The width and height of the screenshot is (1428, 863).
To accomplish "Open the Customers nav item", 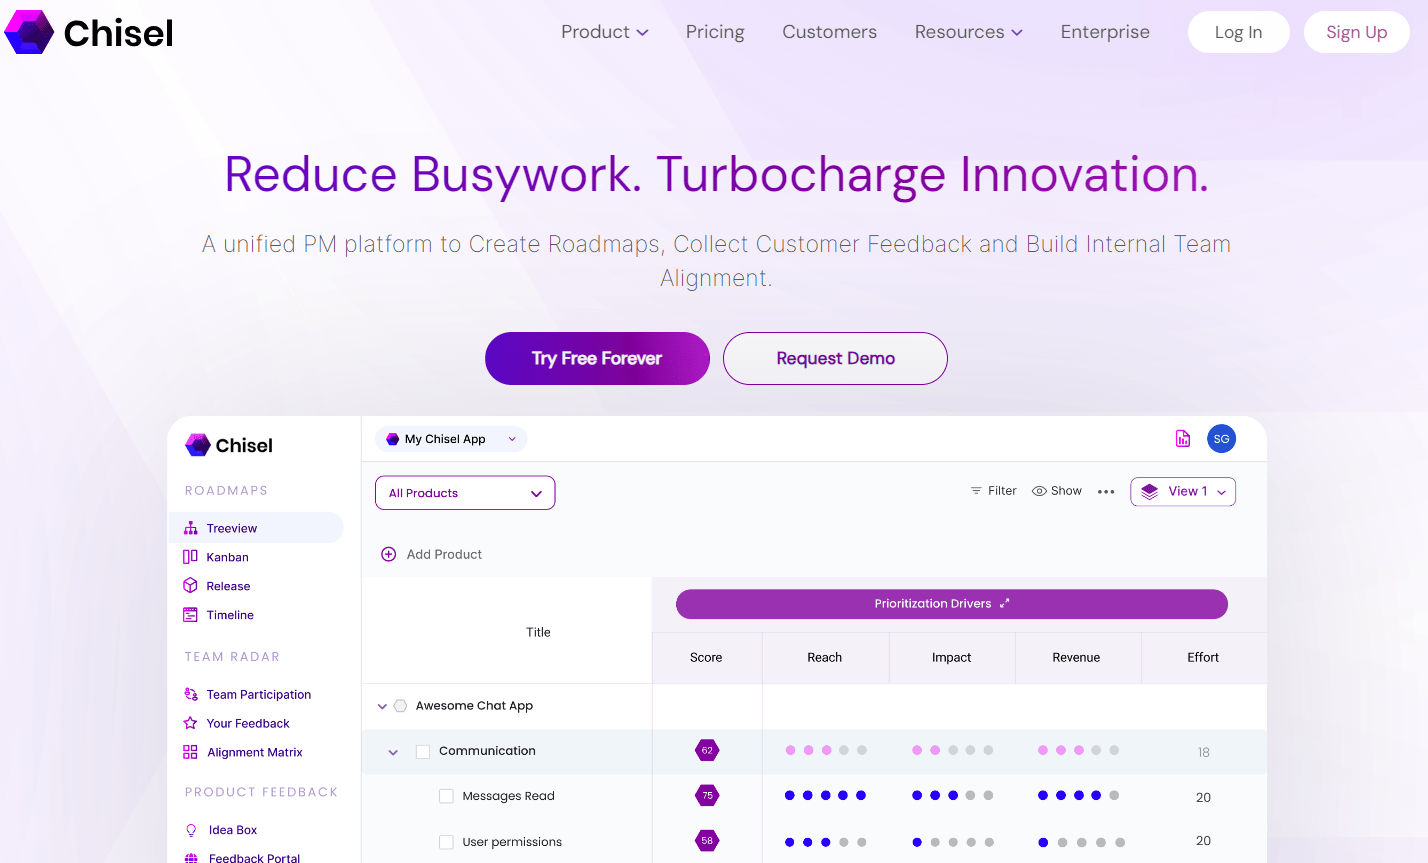I will [x=830, y=32].
